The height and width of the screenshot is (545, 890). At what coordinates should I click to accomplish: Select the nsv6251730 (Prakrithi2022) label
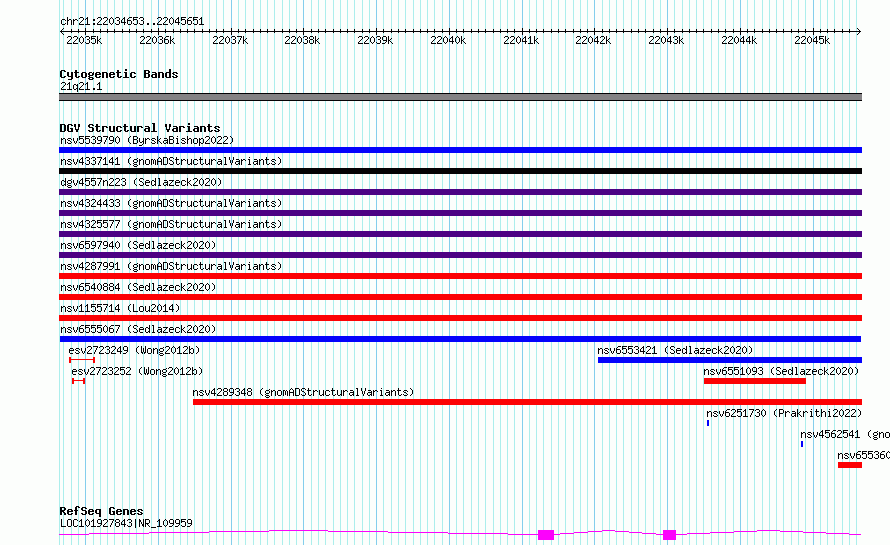coord(784,413)
